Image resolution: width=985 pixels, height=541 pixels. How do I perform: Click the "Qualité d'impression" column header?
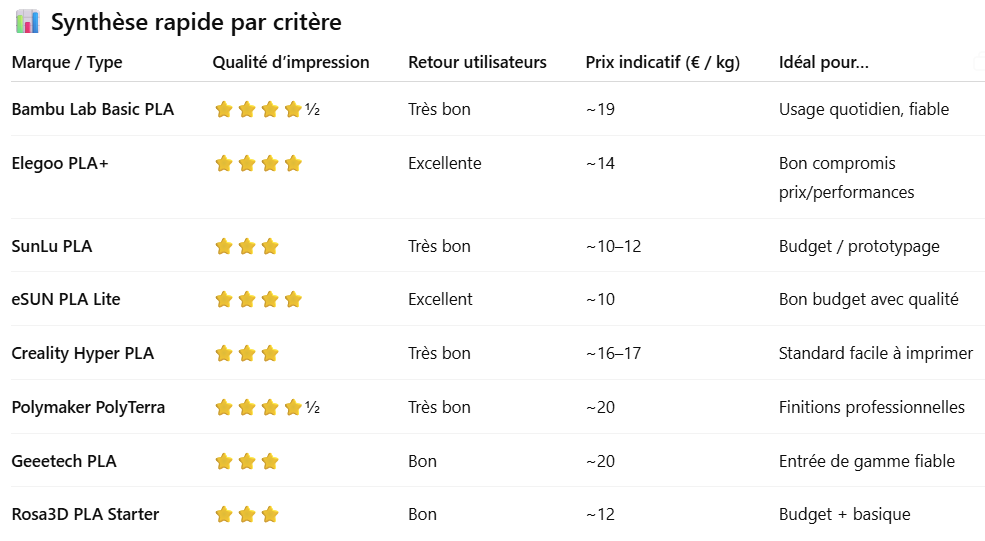(x=291, y=62)
